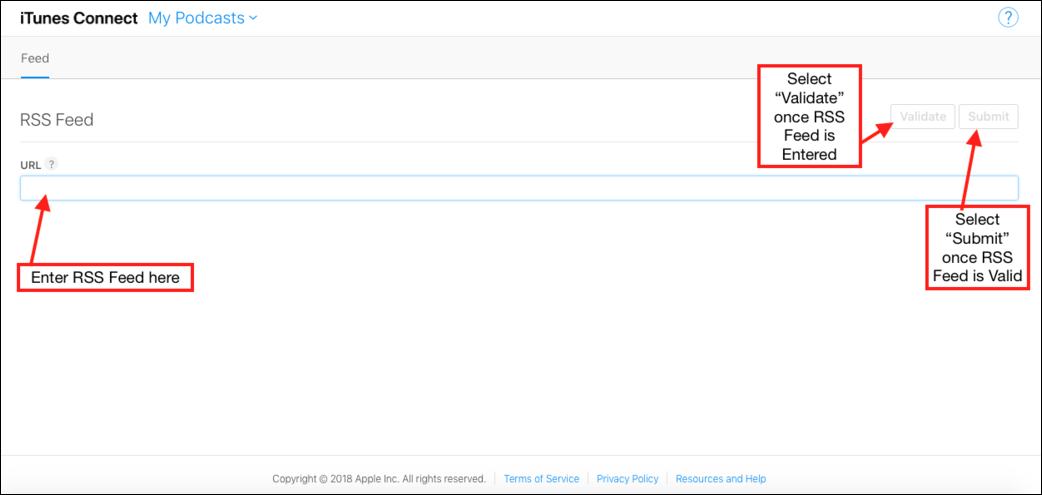Click the iTunes Connect title
Image resolution: width=1042 pixels, height=495 pixels.
coord(79,18)
